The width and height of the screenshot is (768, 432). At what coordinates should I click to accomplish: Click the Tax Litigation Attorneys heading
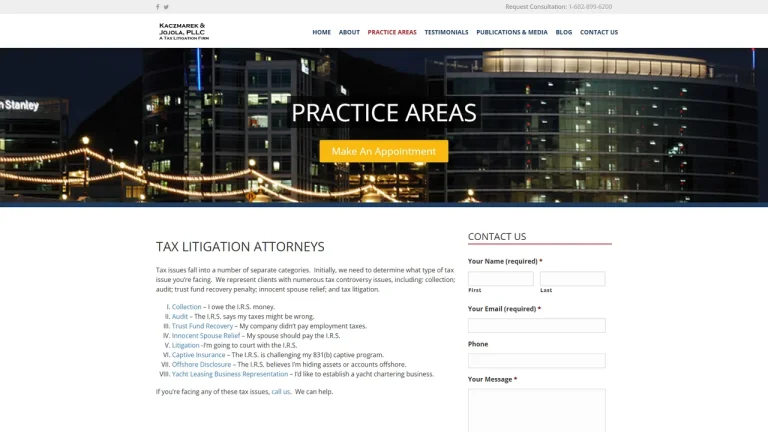240,246
